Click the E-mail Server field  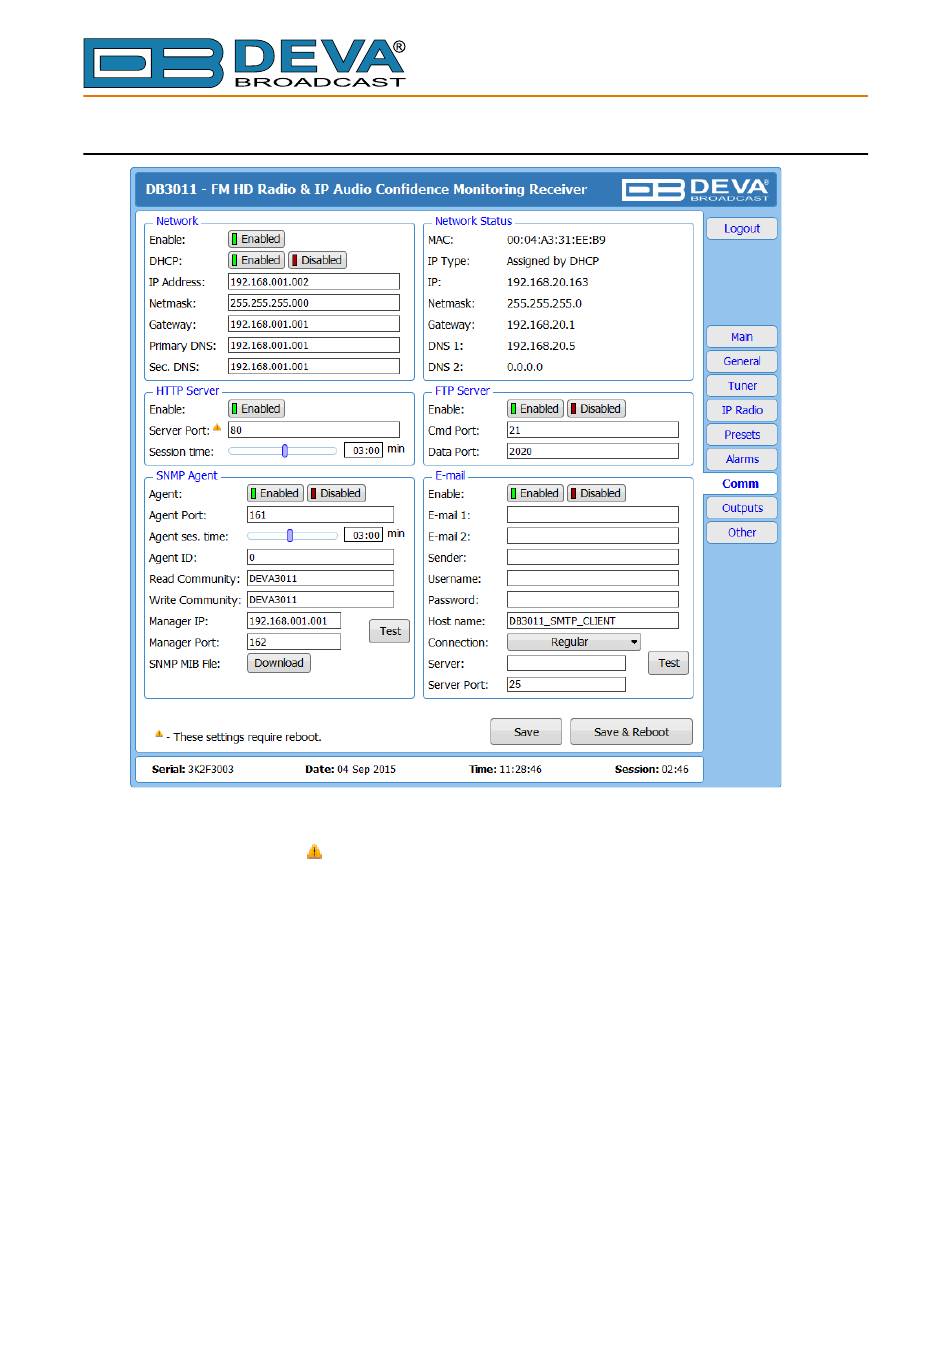click(x=566, y=663)
